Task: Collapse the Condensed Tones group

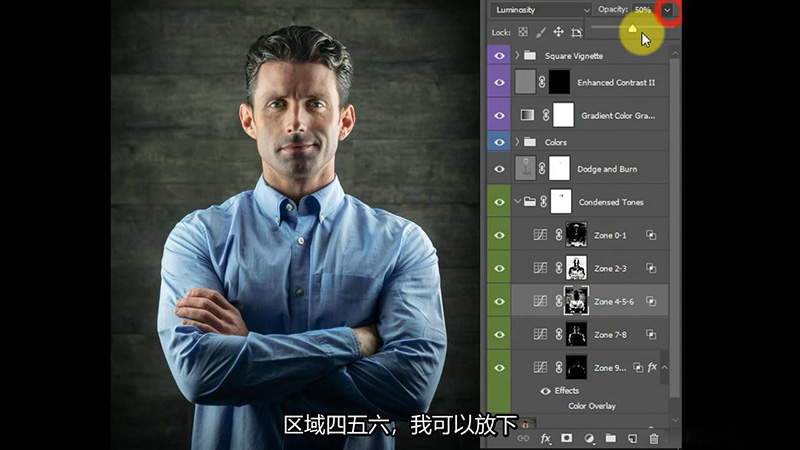Action: pyautogui.click(x=517, y=202)
